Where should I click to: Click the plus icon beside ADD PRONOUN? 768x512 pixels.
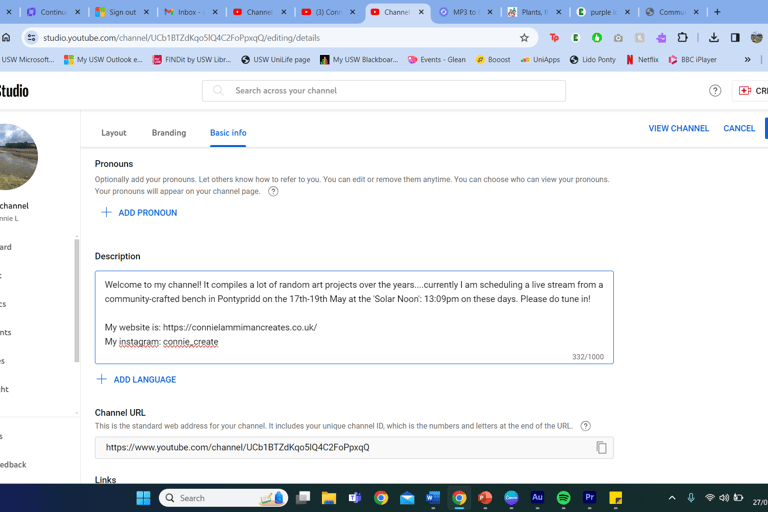[106, 213]
